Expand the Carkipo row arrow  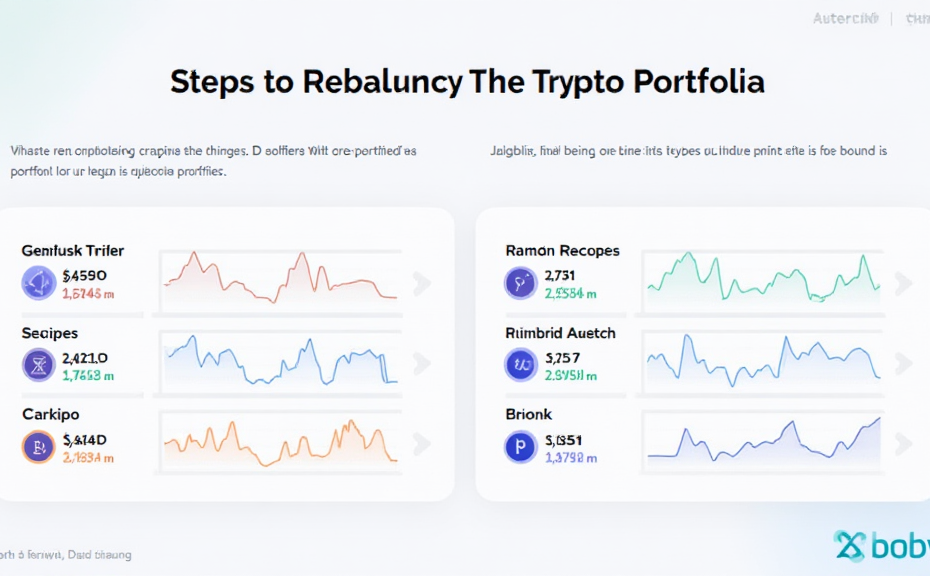422,444
